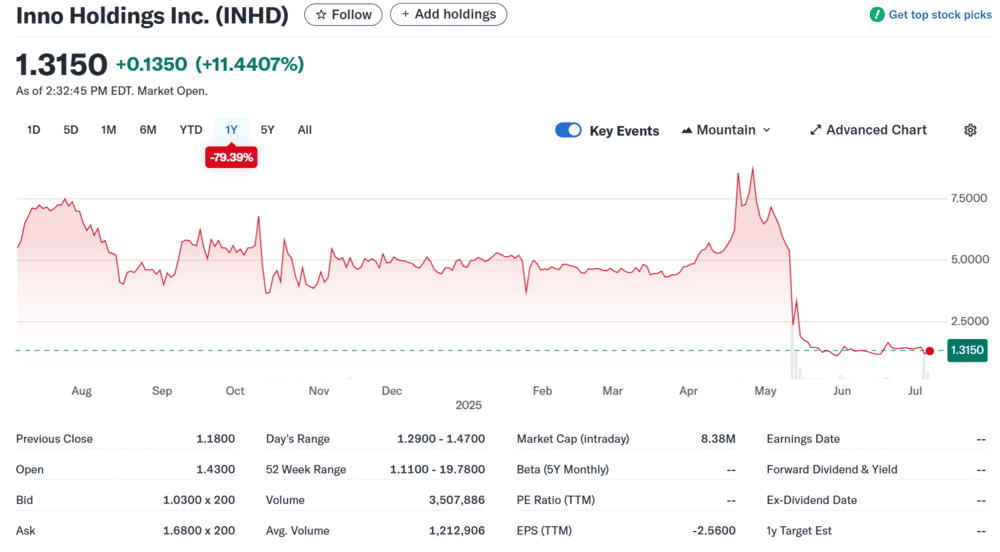The width and height of the screenshot is (1000, 552).
Task: Toggle the Key Events switch off
Action: click(568, 130)
